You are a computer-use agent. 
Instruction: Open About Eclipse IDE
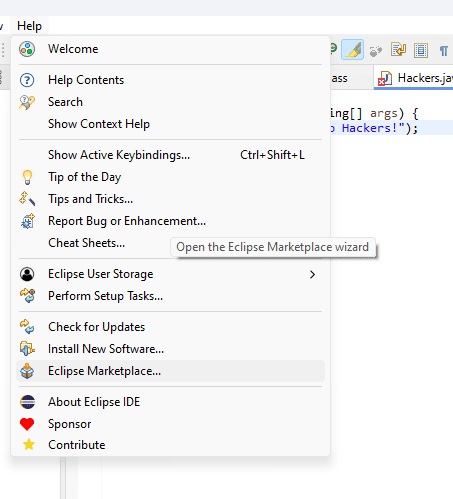click(x=170, y=402)
